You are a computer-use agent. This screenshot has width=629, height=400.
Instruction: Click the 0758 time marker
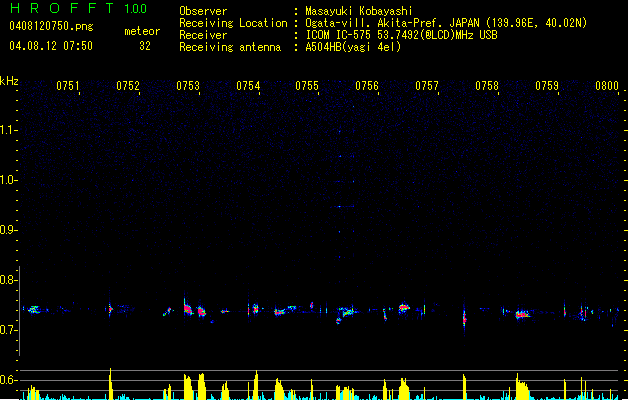pyautogui.click(x=487, y=86)
